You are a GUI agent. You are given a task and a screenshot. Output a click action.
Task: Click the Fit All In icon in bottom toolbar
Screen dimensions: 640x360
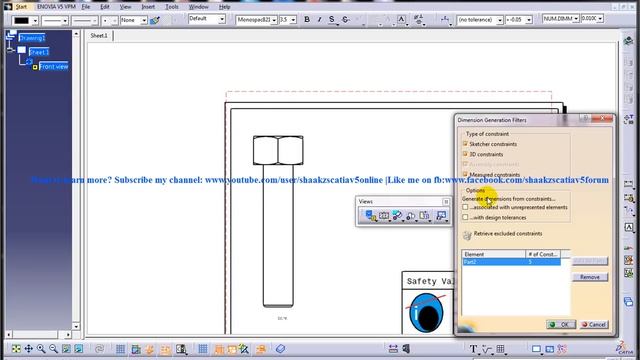(16, 349)
